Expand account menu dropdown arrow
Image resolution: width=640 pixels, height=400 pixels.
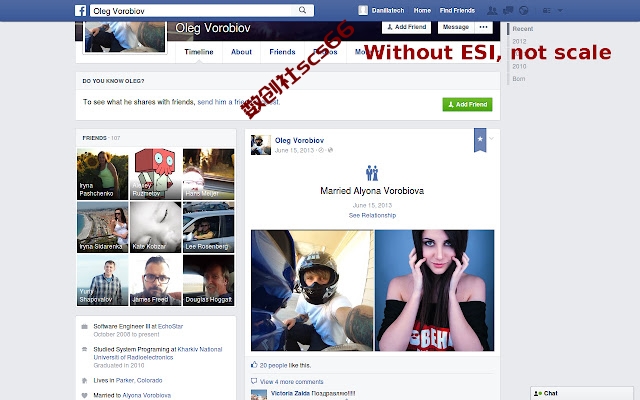[560, 11]
